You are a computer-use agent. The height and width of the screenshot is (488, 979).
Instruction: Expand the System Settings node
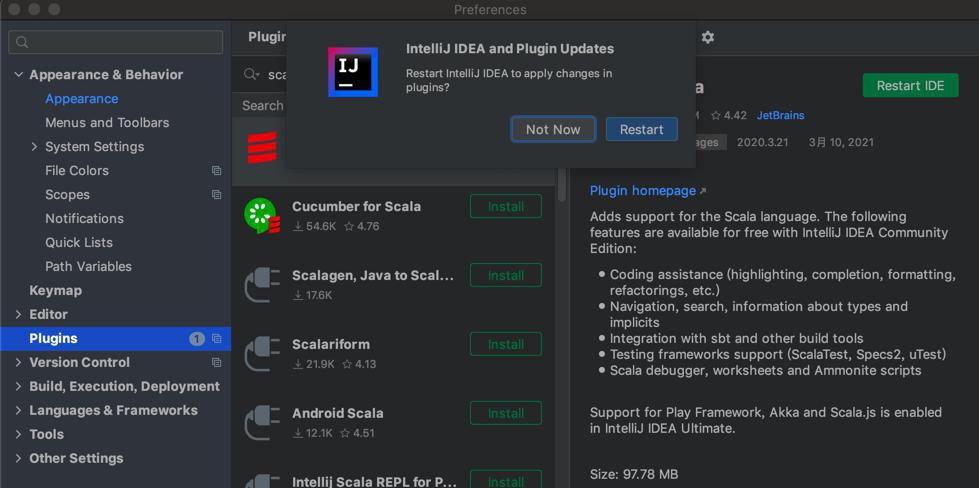point(34,147)
